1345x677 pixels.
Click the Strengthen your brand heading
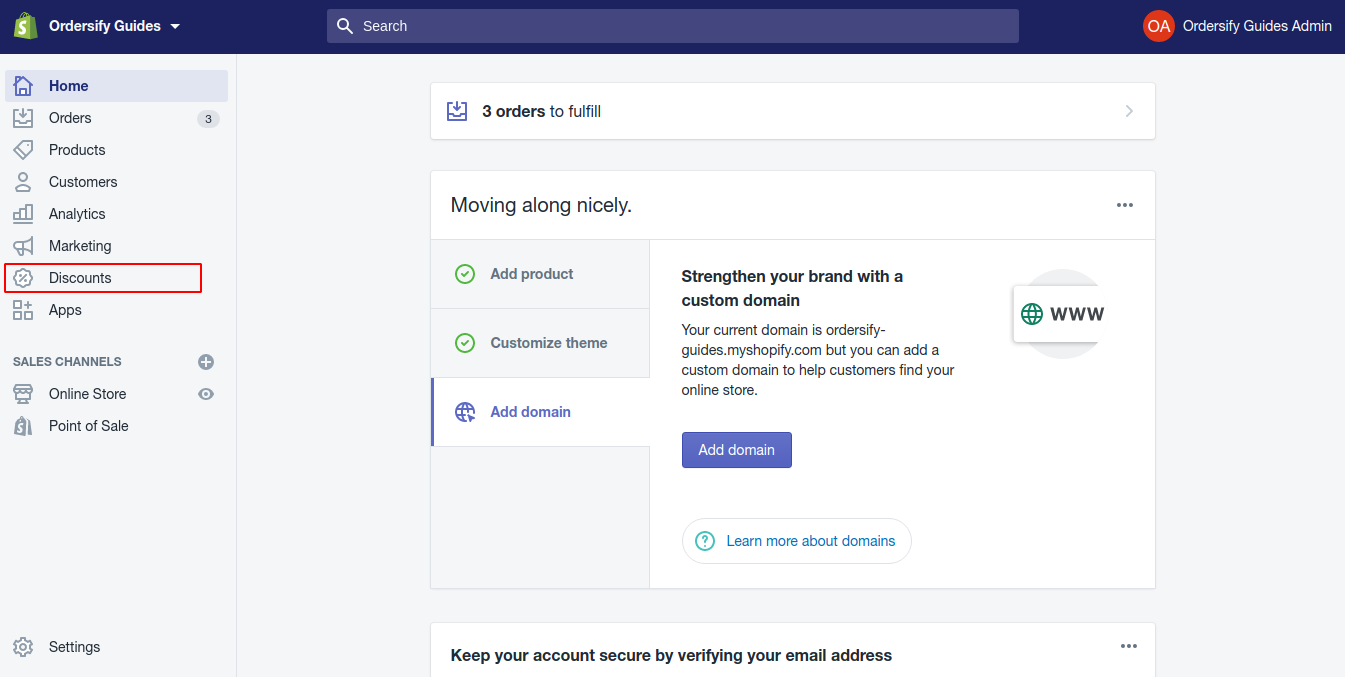(792, 288)
